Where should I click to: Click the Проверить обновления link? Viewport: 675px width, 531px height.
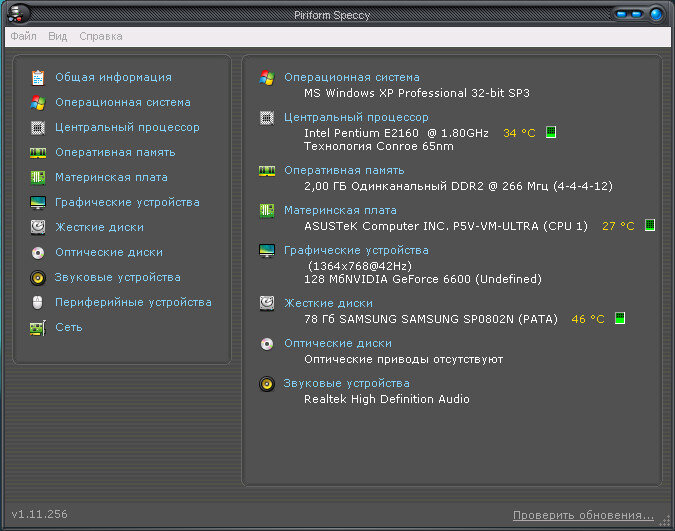tap(583, 515)
